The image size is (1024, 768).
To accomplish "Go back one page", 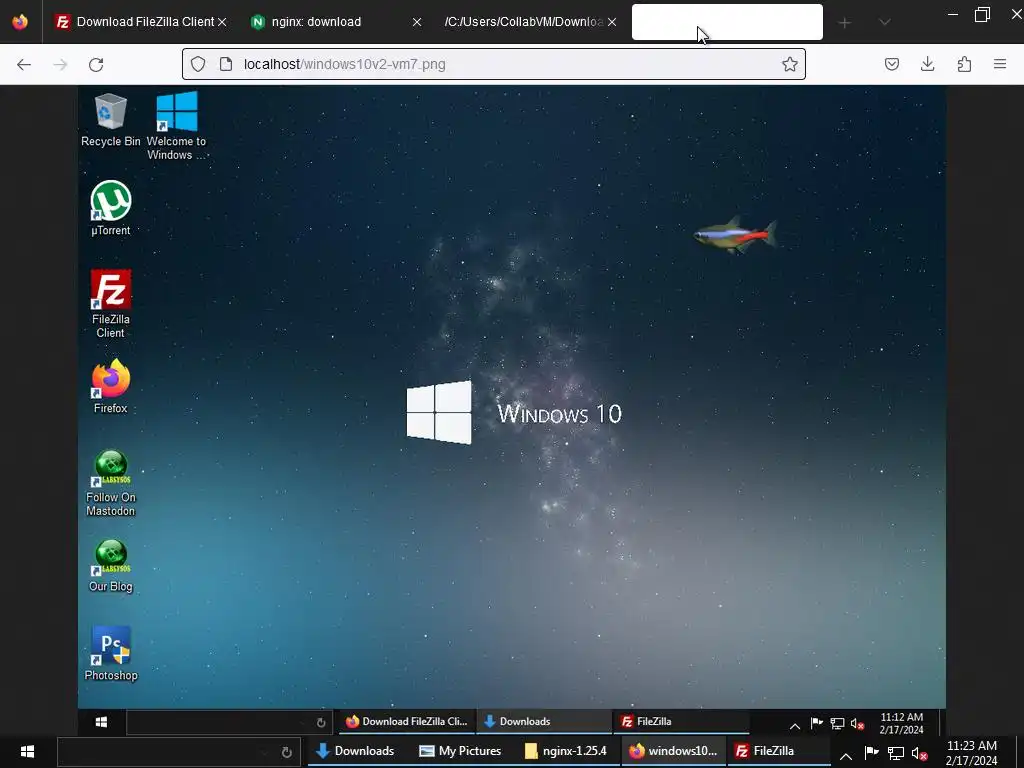I will tap(24, 64).
